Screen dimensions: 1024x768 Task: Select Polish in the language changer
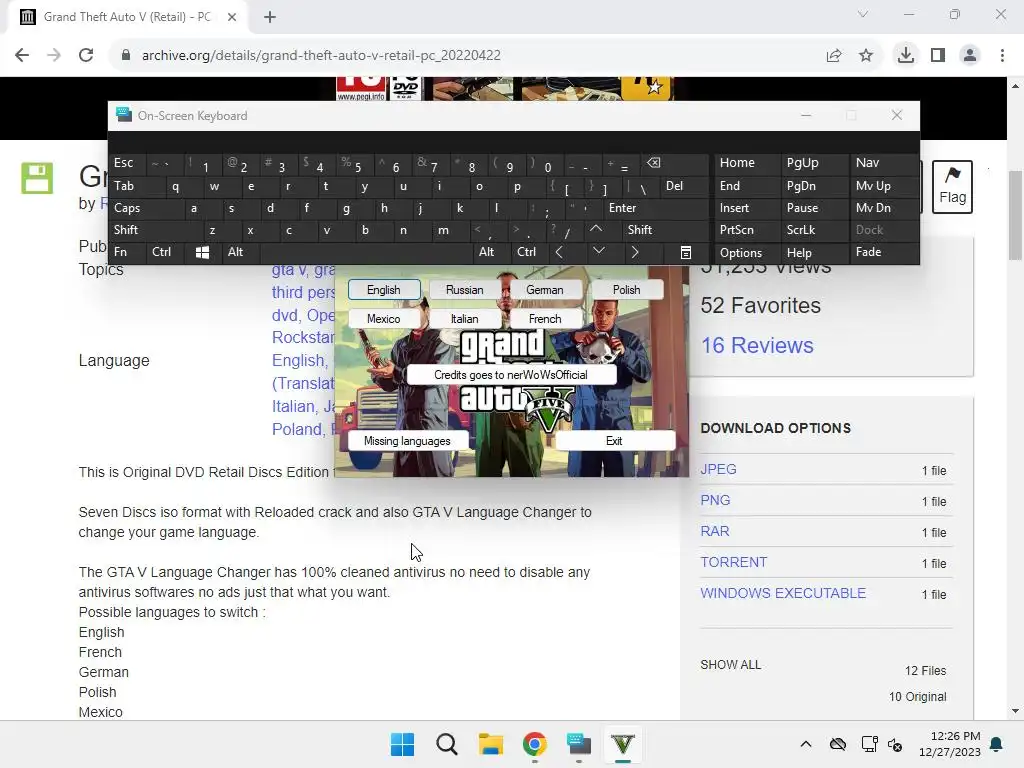pos(626,290)
